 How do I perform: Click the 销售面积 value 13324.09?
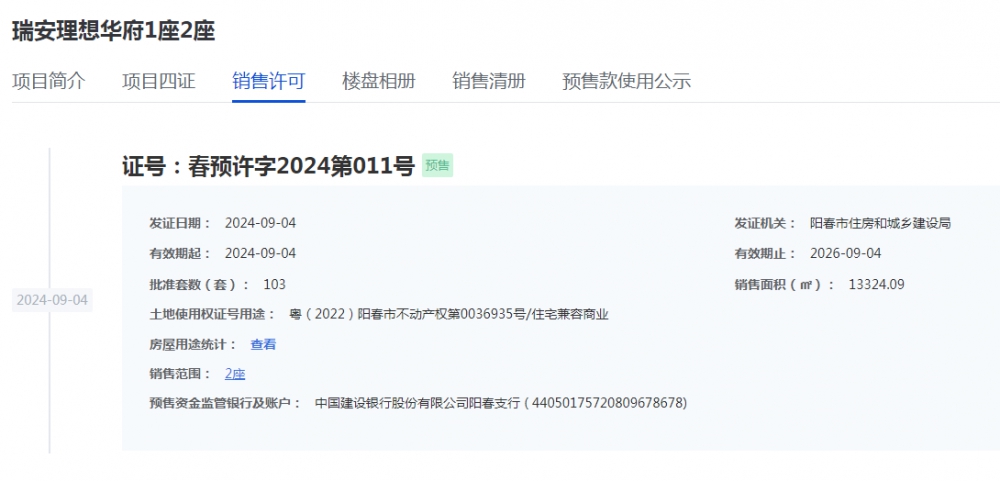(x=876, y=285)
